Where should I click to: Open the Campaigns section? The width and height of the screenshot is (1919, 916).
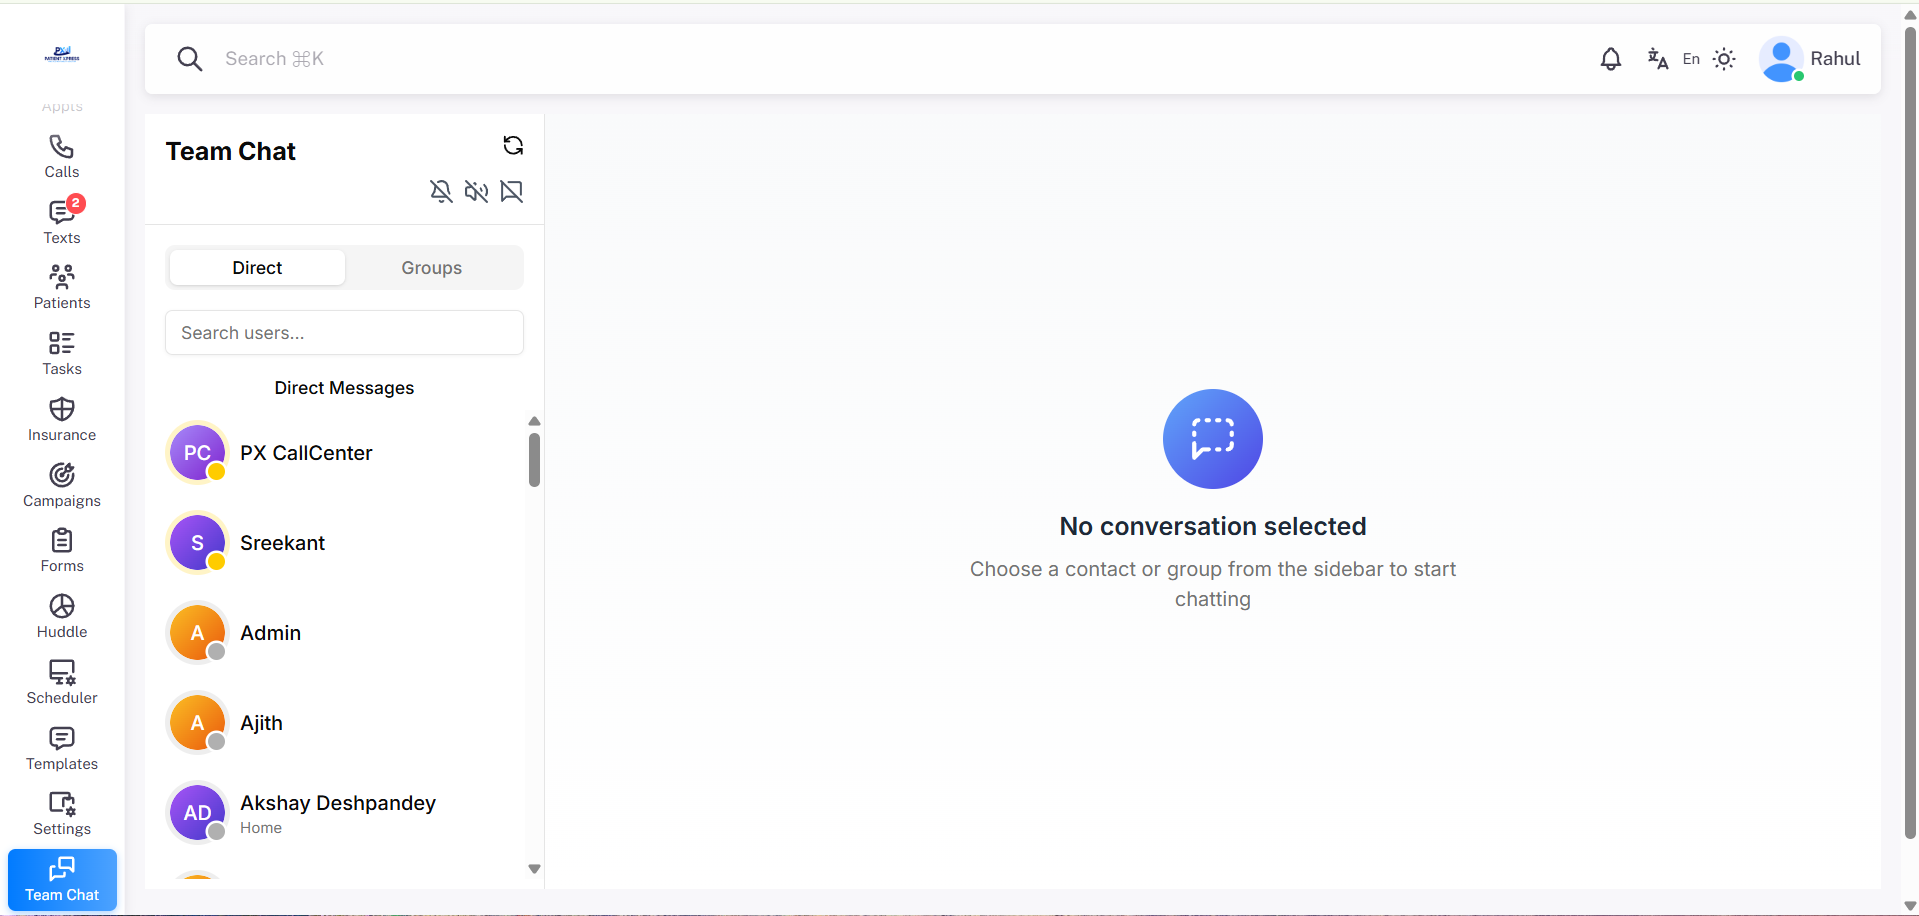tap(61, 485)
